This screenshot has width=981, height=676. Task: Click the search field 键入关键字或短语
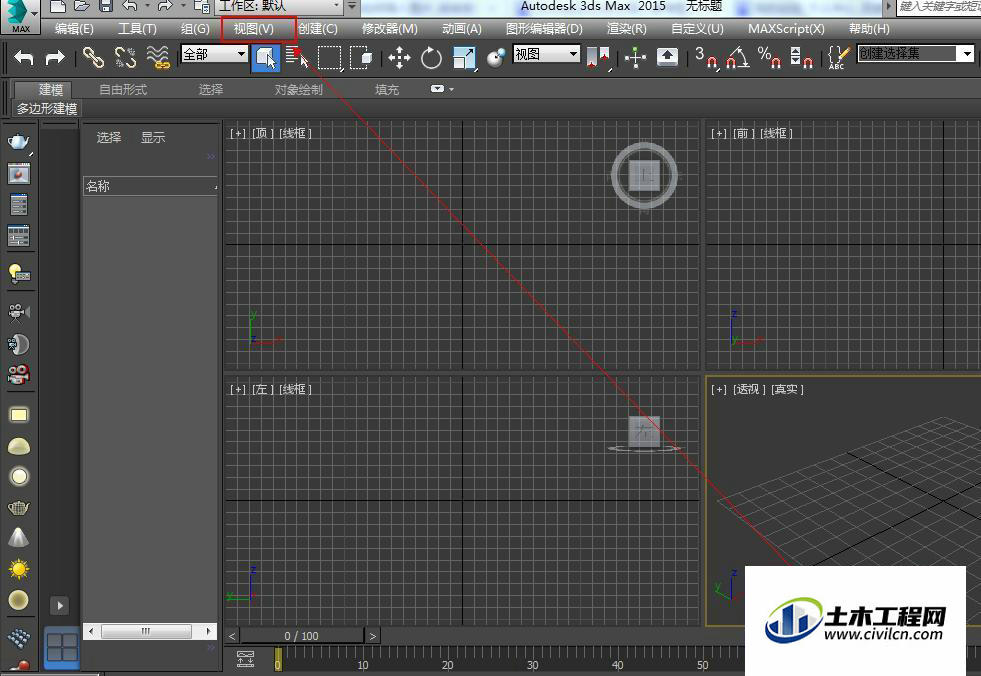click(938, 7)
